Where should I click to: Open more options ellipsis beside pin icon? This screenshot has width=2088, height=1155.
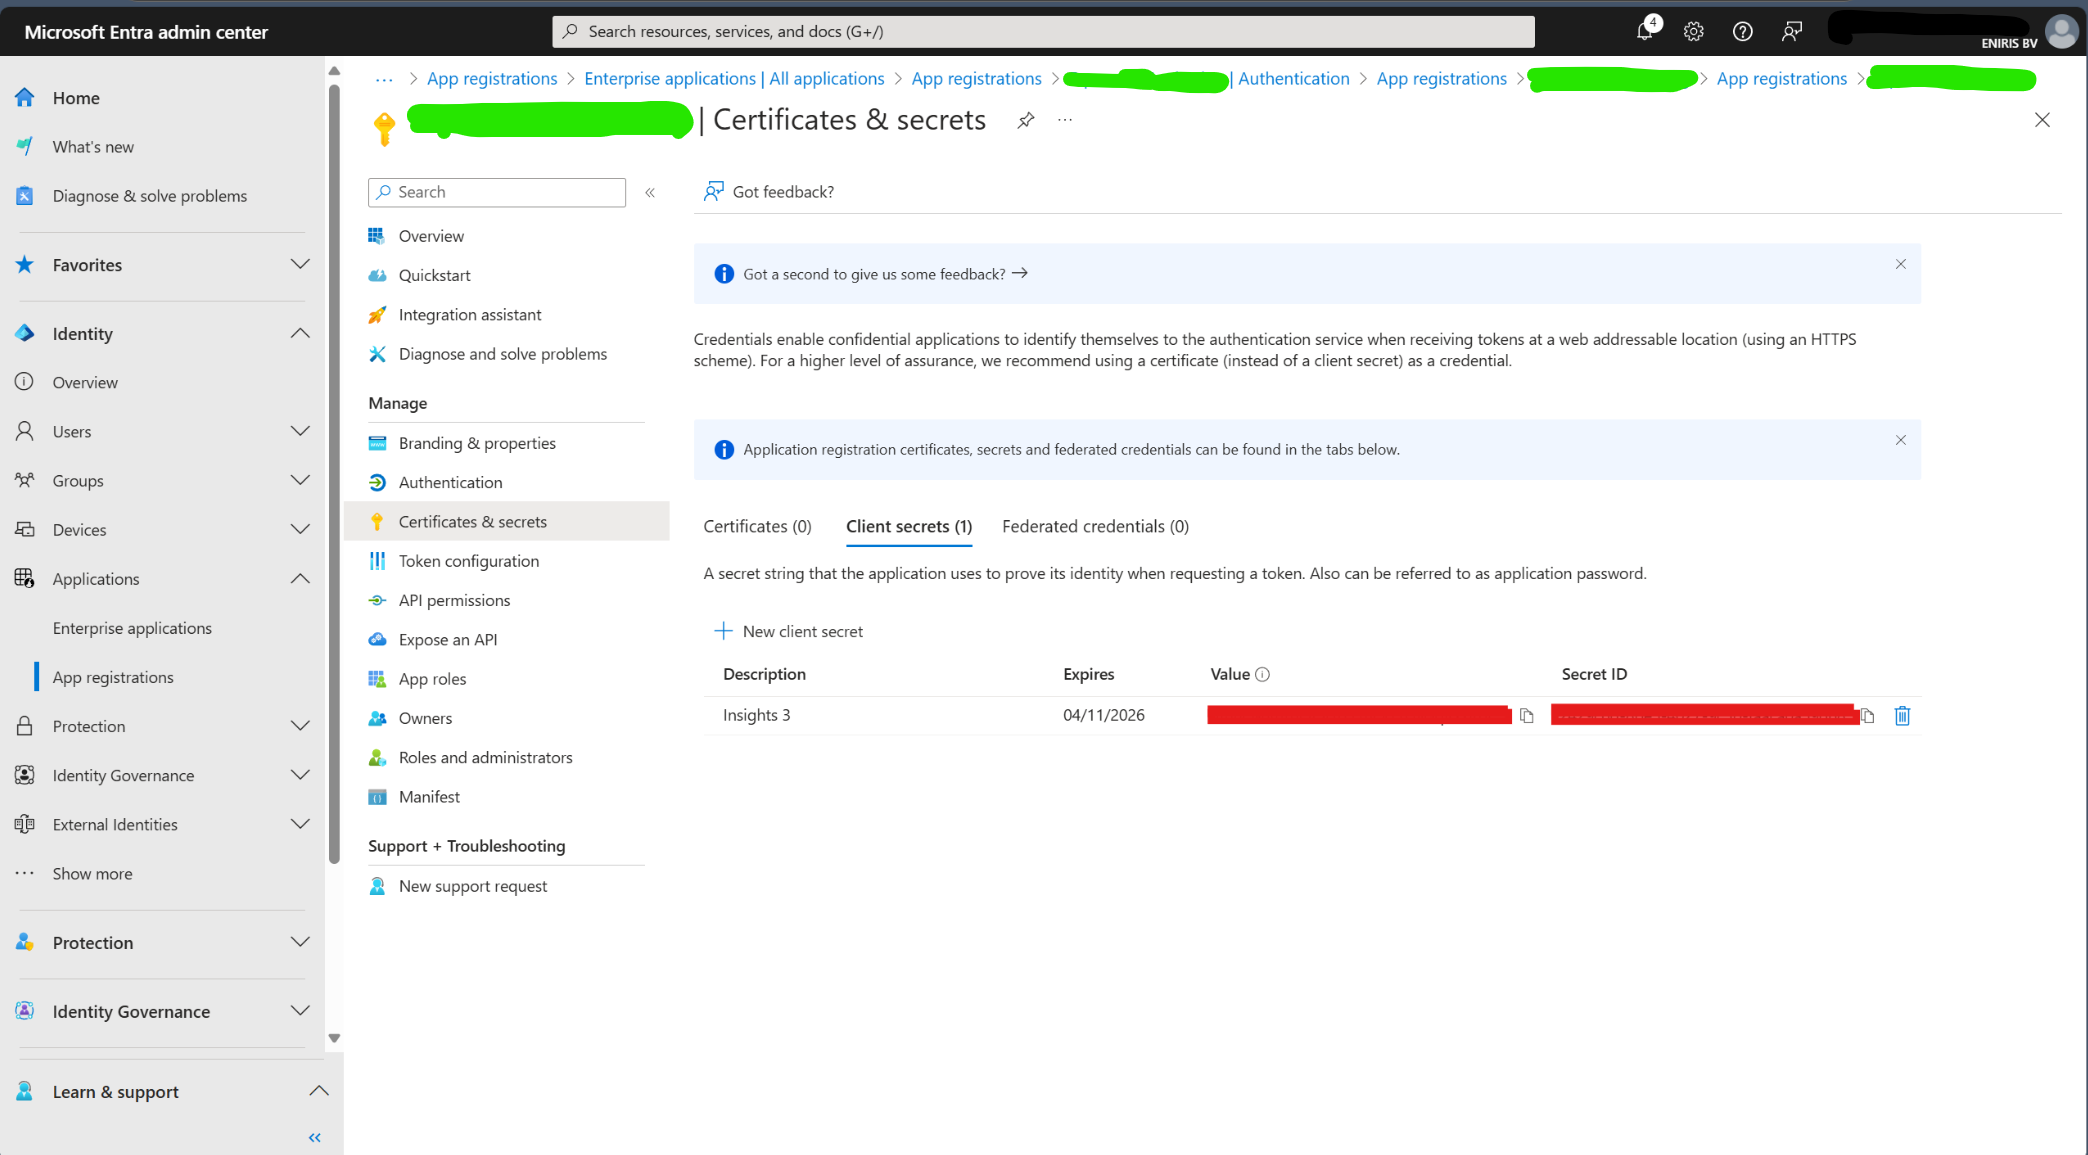click(x=1065, y=120)
